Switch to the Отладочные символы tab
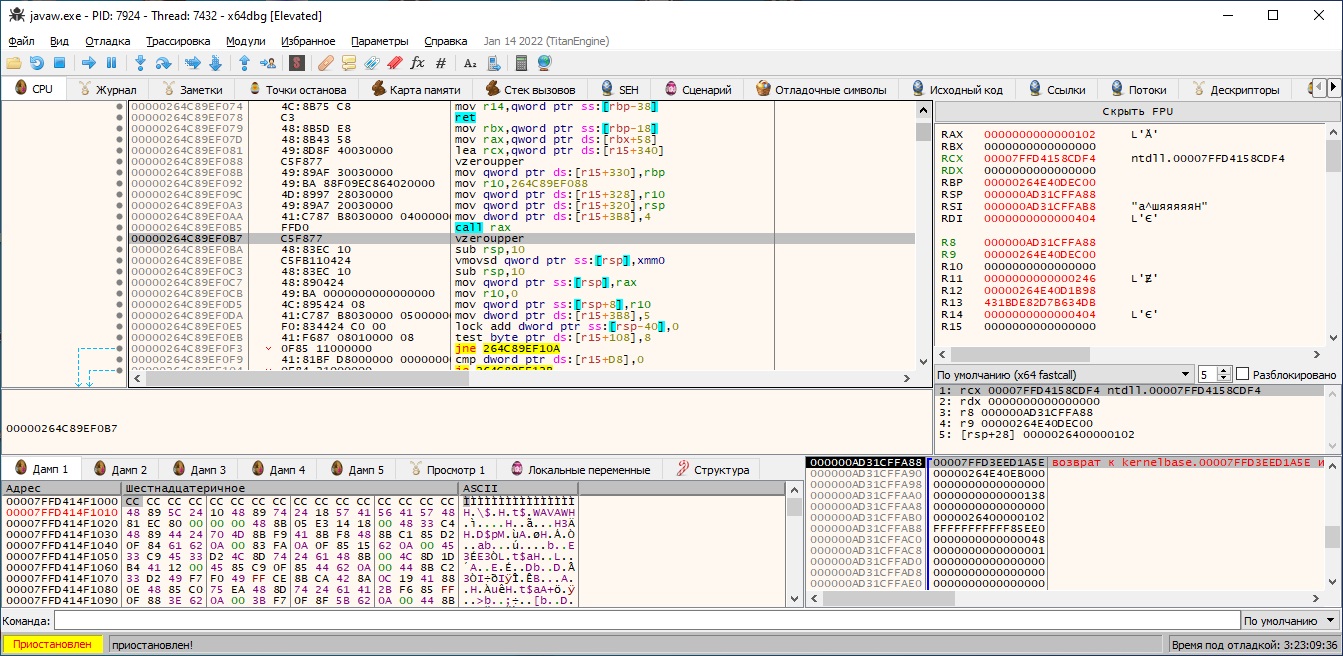The image size is (1343, 656). [x=820, y=89]
